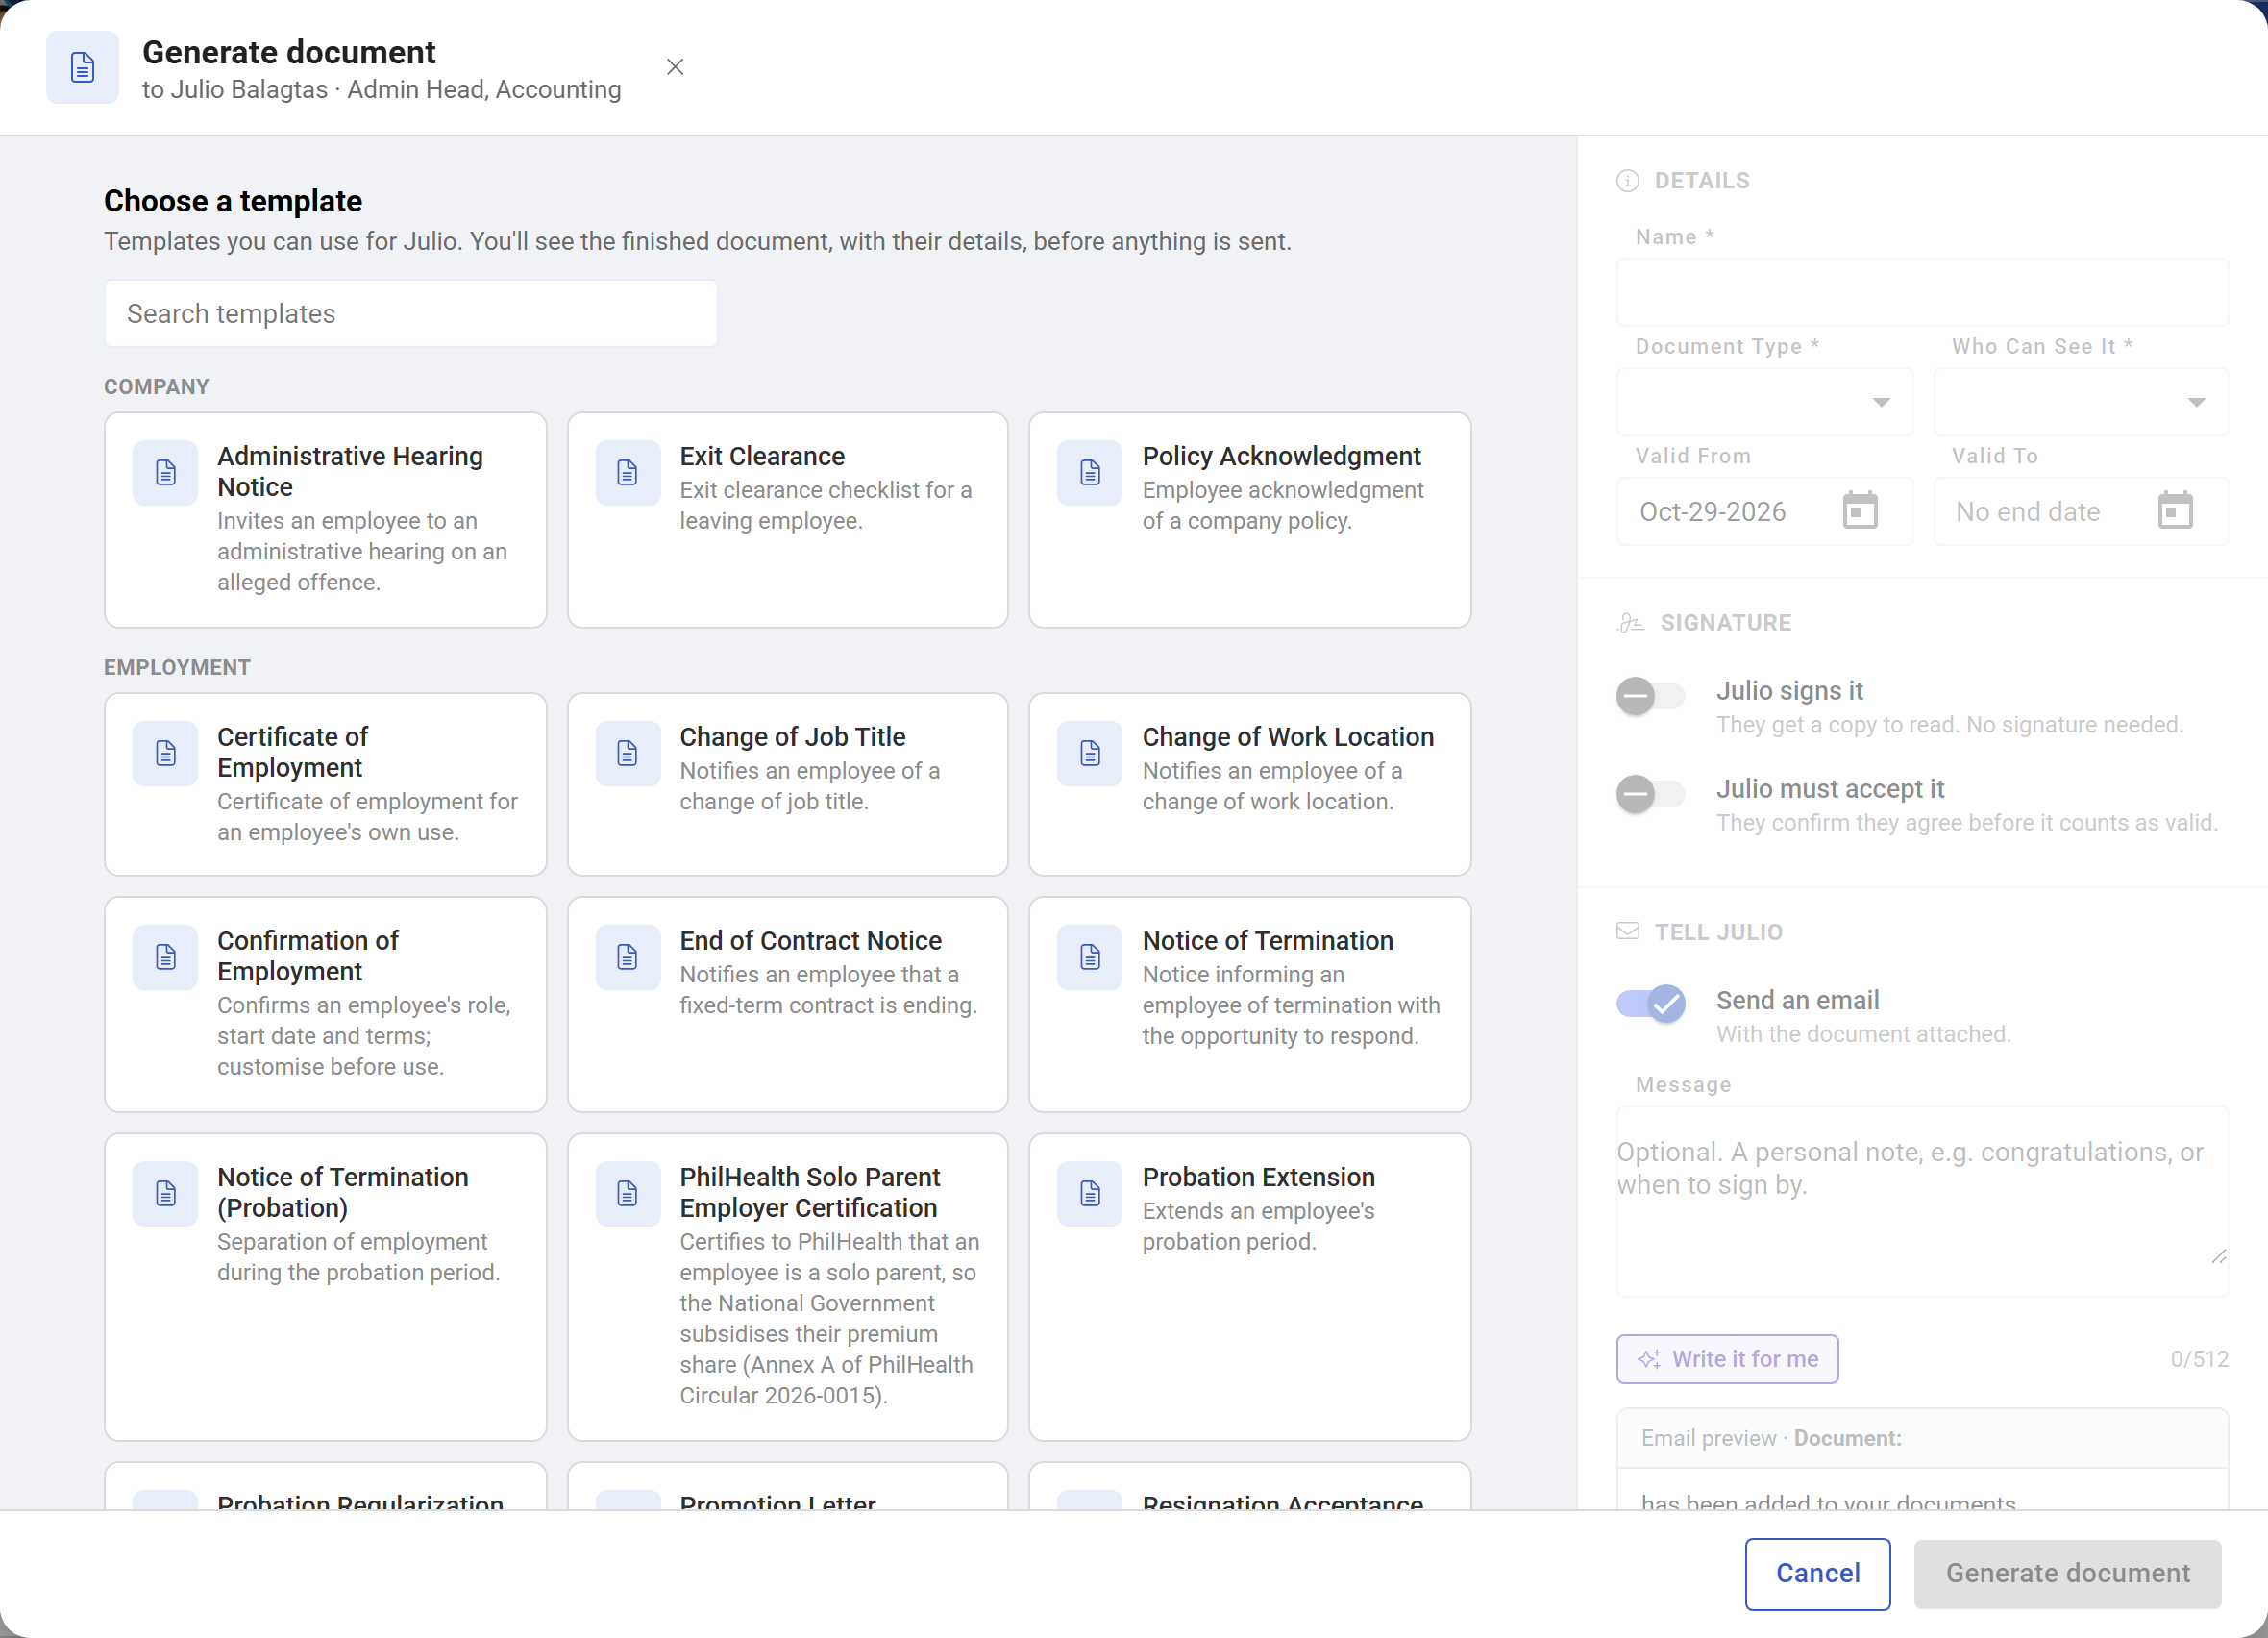This screenshot has width=2268, height=1638.
Task: Choose the Change of Job Title title
Action: [792, 737]
